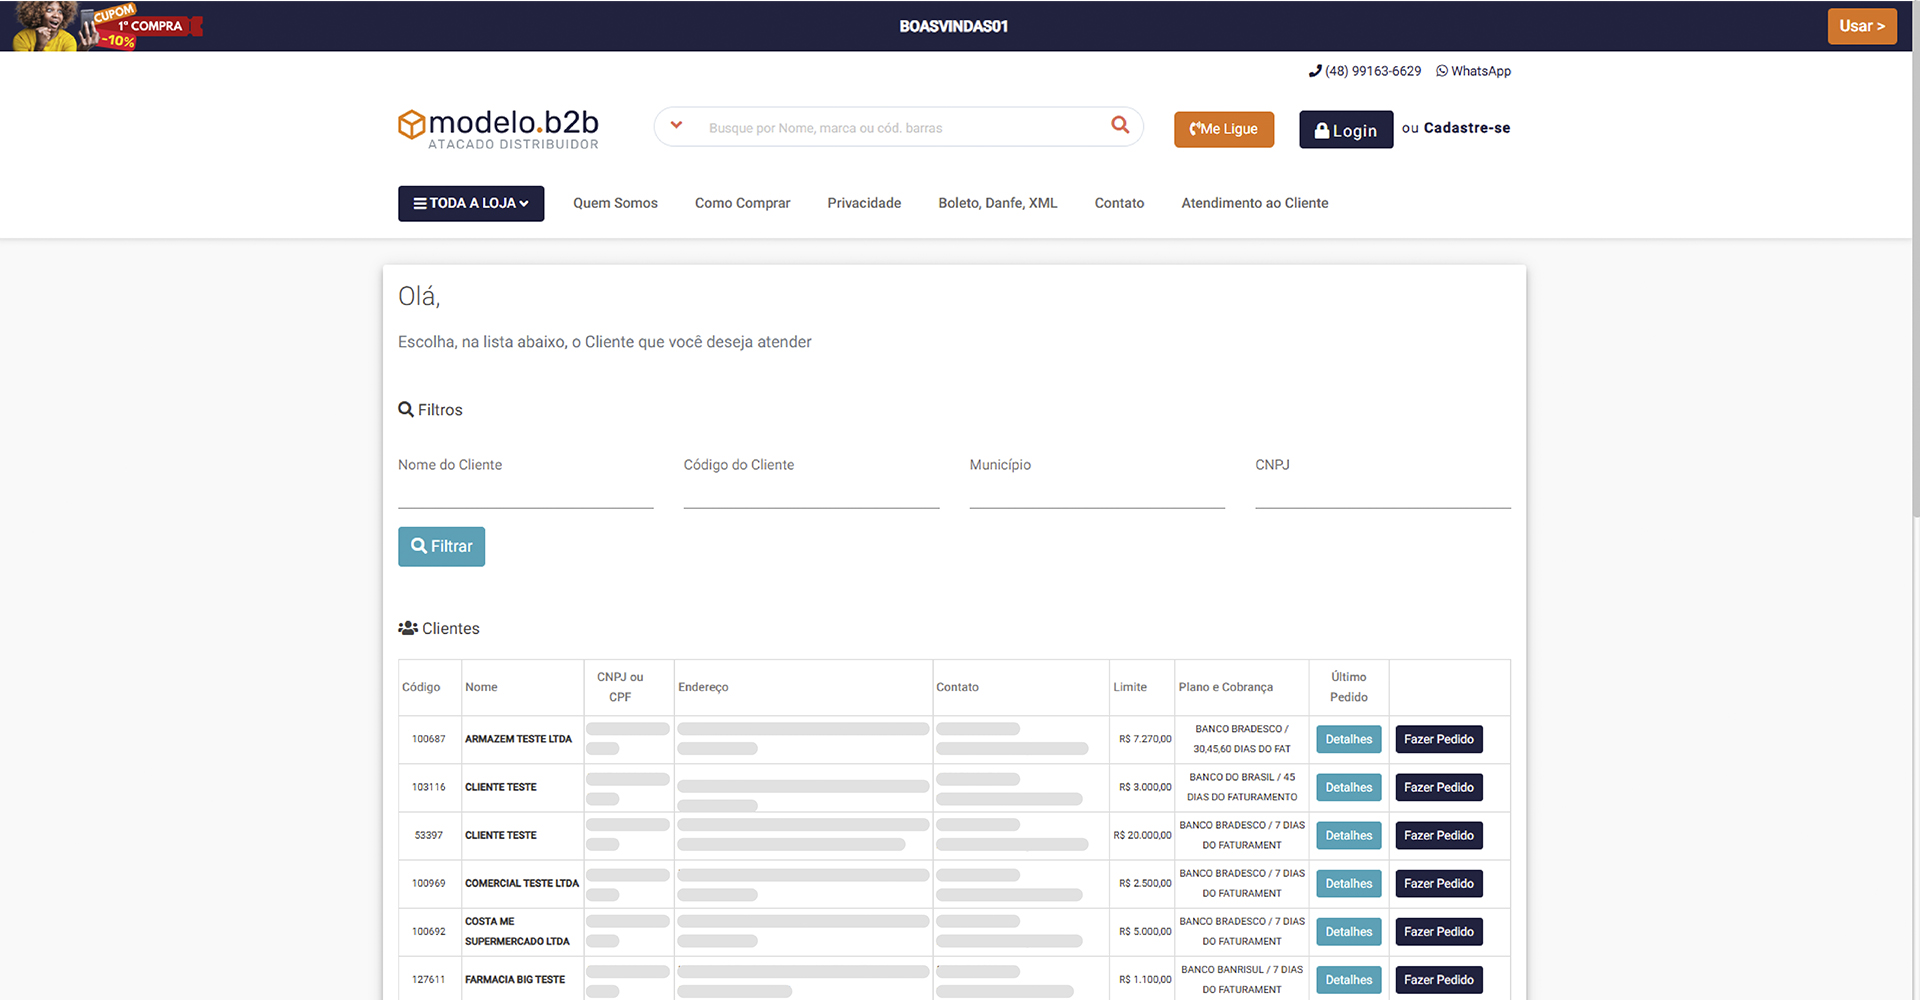Open Atendimento ao Cliente menu item
Image resolution: width=1920 pixels, height=1000 pixels.
(1254, 203)
